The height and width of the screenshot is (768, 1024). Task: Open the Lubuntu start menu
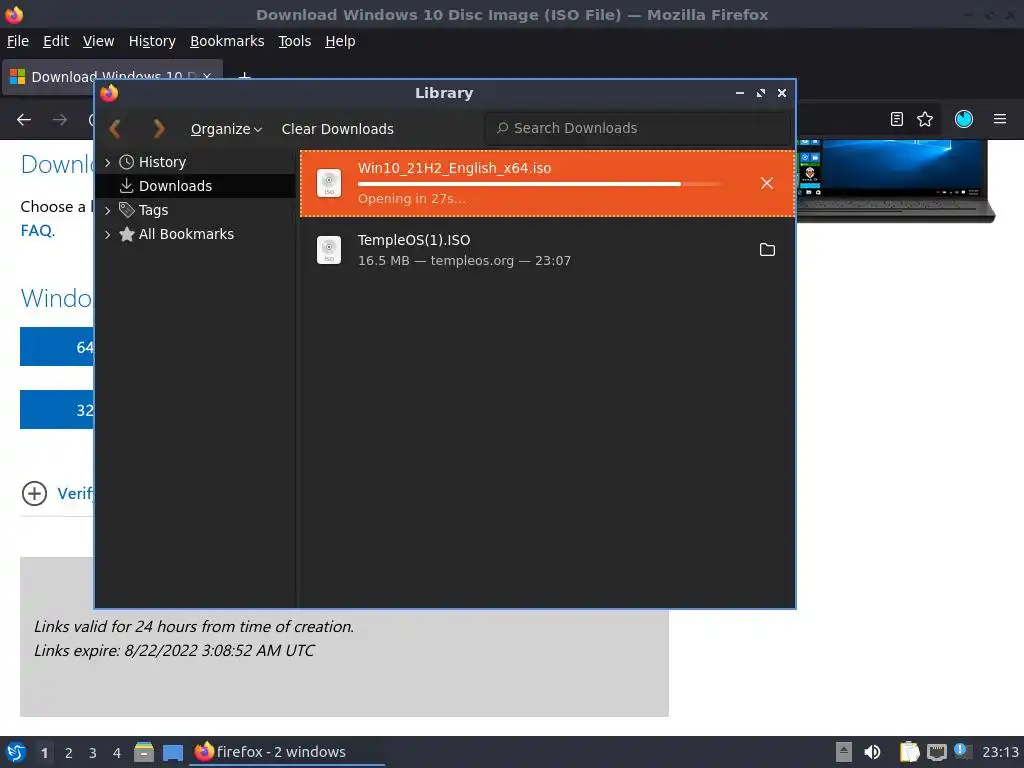15,752
